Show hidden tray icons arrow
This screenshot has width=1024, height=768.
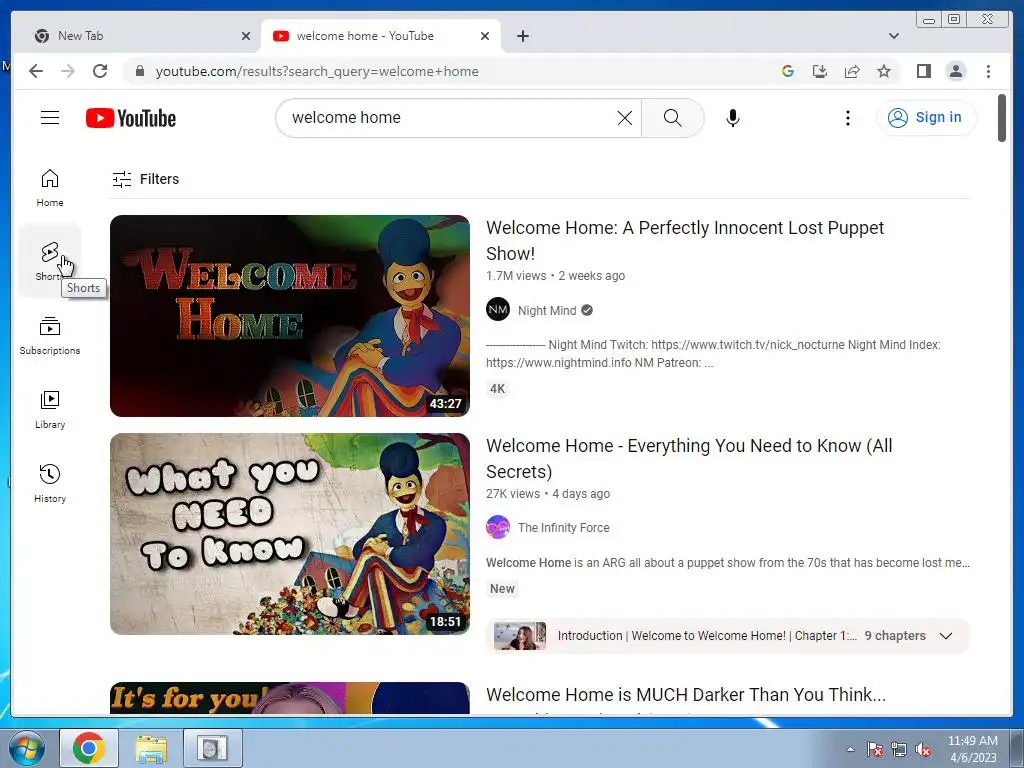[x=850, y=749]
